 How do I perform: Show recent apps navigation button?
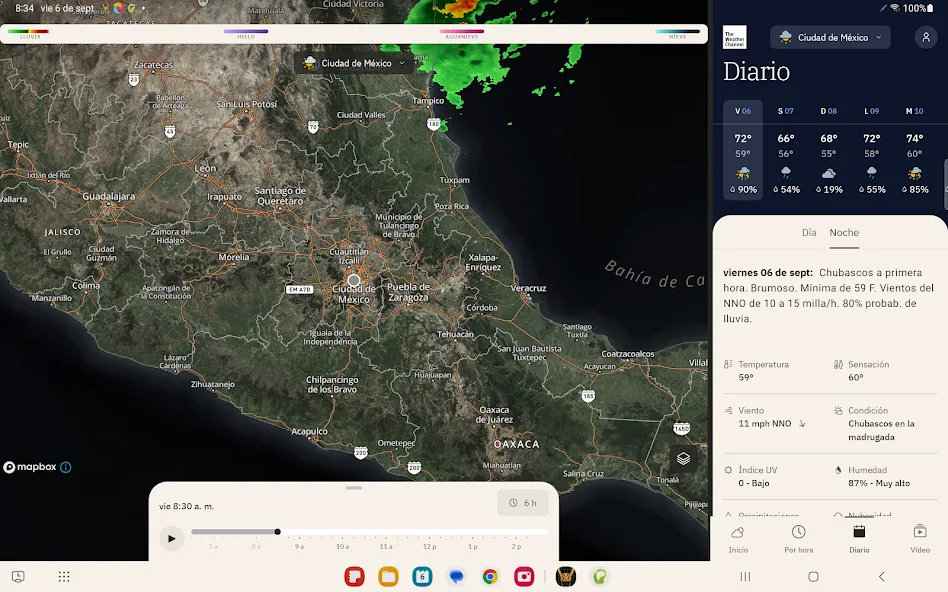click(x=745, y=576)
